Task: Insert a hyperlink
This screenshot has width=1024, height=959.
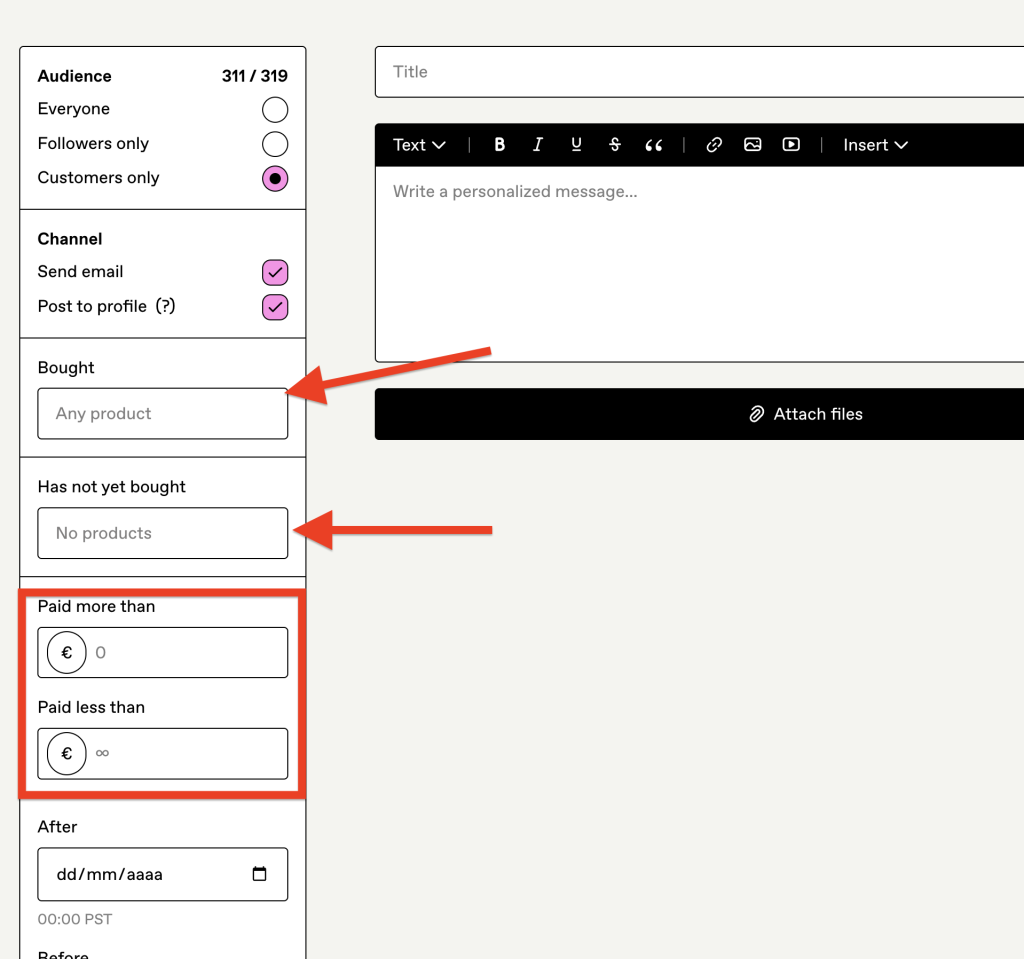Action: click(x=714, y=145)
